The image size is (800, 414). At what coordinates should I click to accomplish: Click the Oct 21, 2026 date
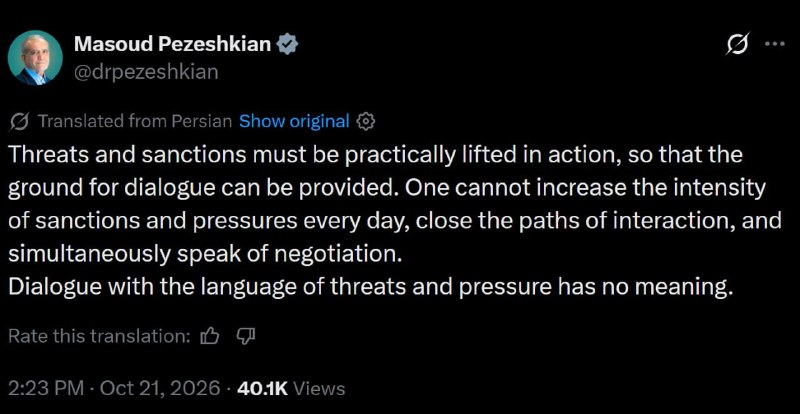(x=160, y=389)
